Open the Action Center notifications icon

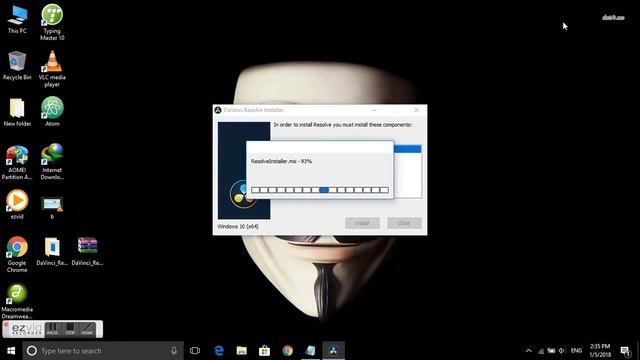pos(625,351)
